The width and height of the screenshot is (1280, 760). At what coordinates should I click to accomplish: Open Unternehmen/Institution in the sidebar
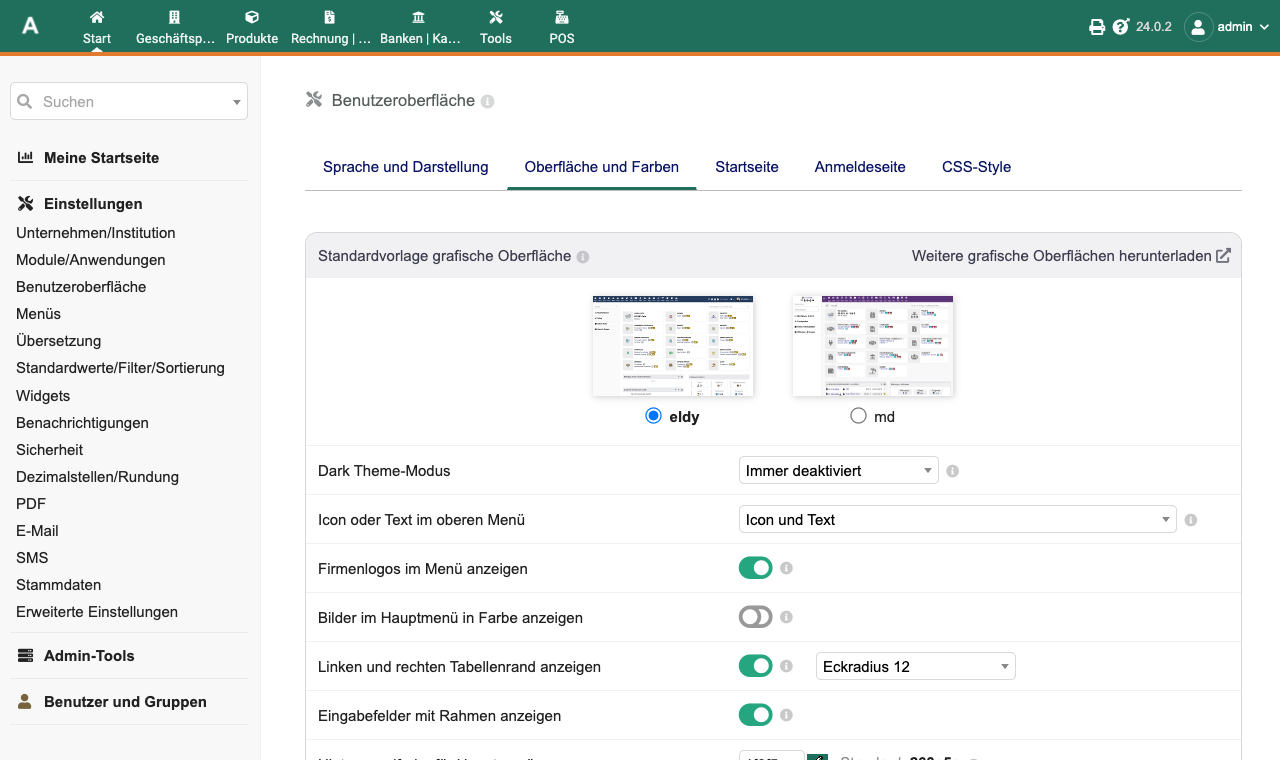click(x=96, y=233)
